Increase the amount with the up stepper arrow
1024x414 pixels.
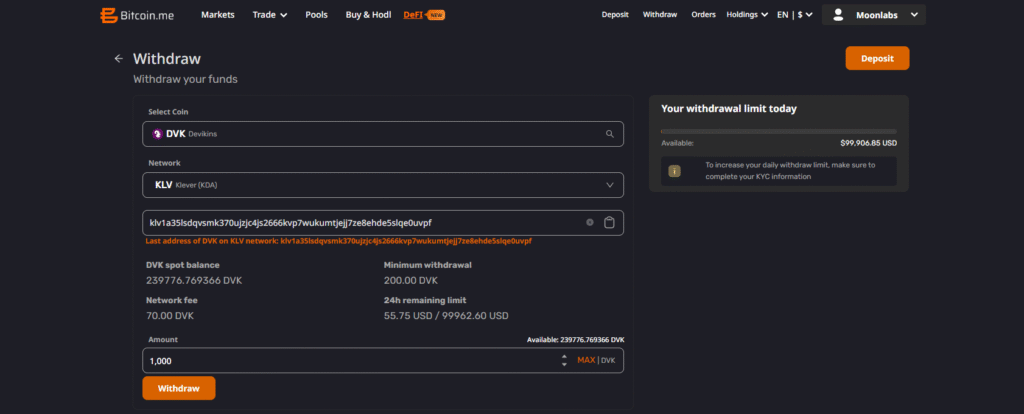pos(565,356)
